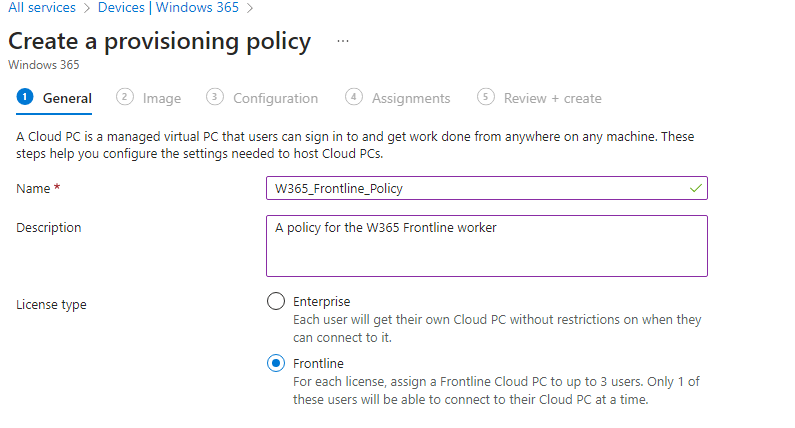Switch to the Image tab
The height and width of the screenshot is (428, 795).
(162, 98)
